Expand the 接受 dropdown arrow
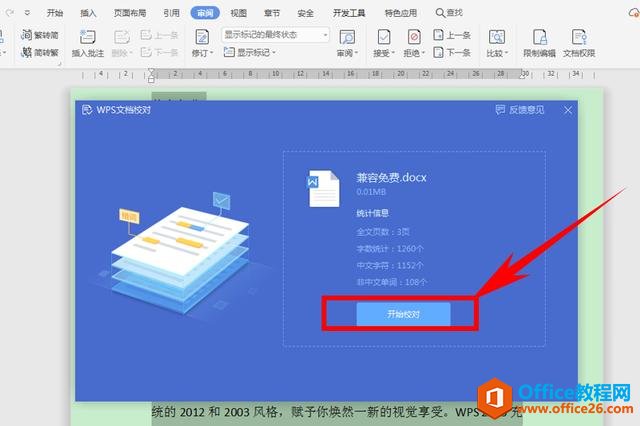The image size is (640, 426). (x=393, y=53)
